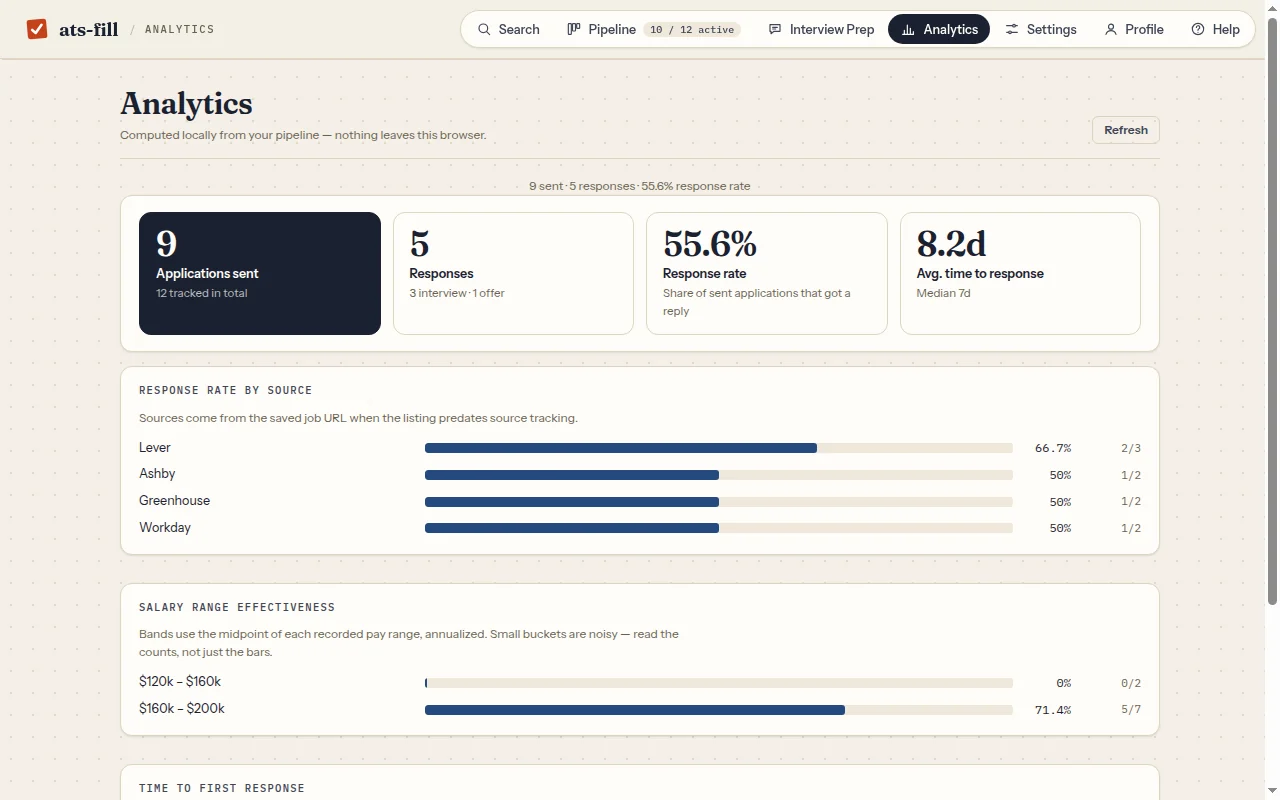The width and height of the screenshot is (1280, 800).
Task: Click the page vertical scrollbar
Action: coord(1272,310)
